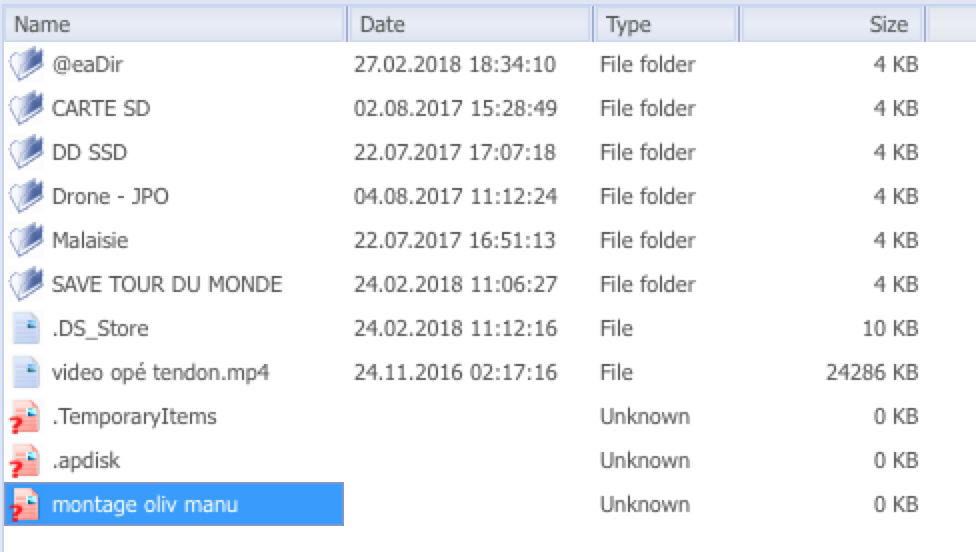
Task: Select the SAVE TOUR DU MONDE row
Action: tap(167, 285)
